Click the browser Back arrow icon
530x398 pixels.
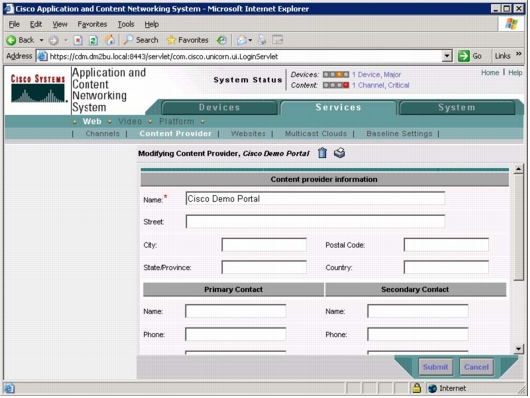(x=11, y=40)
